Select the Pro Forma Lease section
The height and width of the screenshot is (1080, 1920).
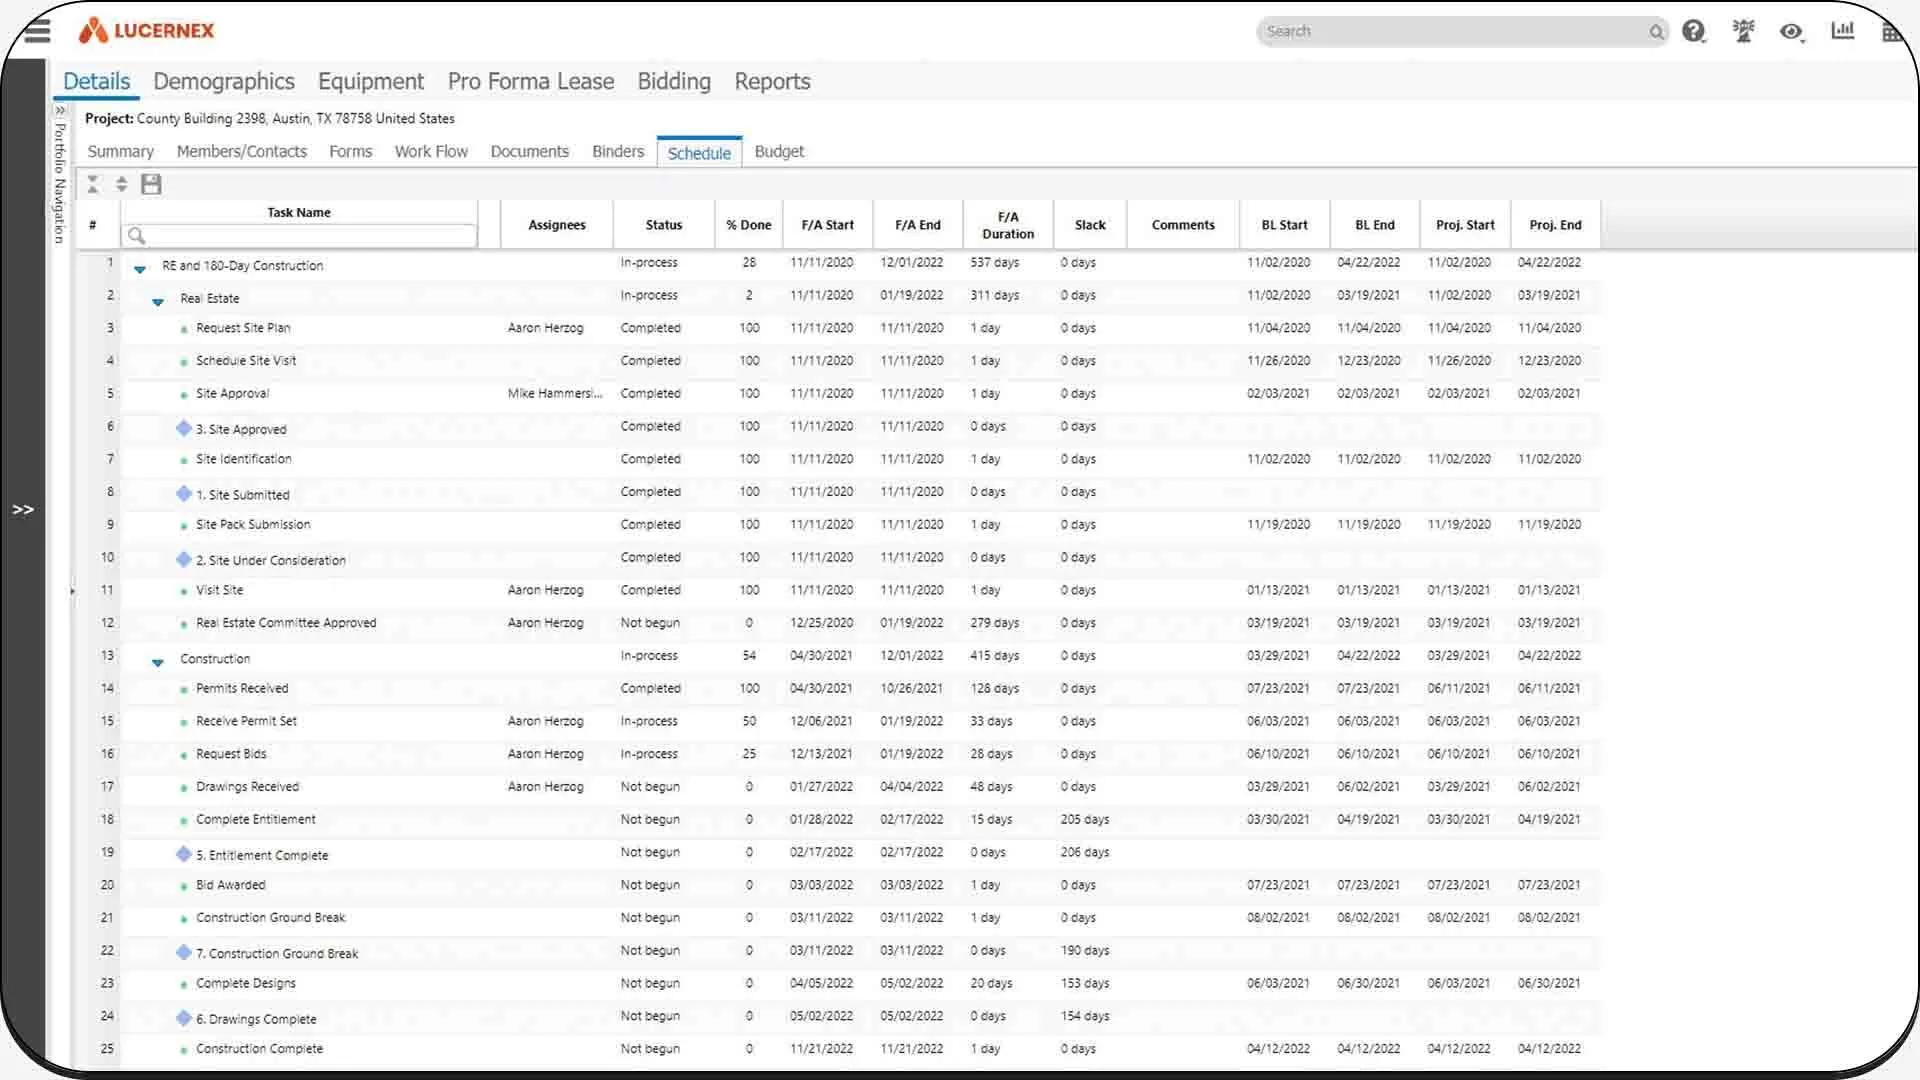click(531, 81)
